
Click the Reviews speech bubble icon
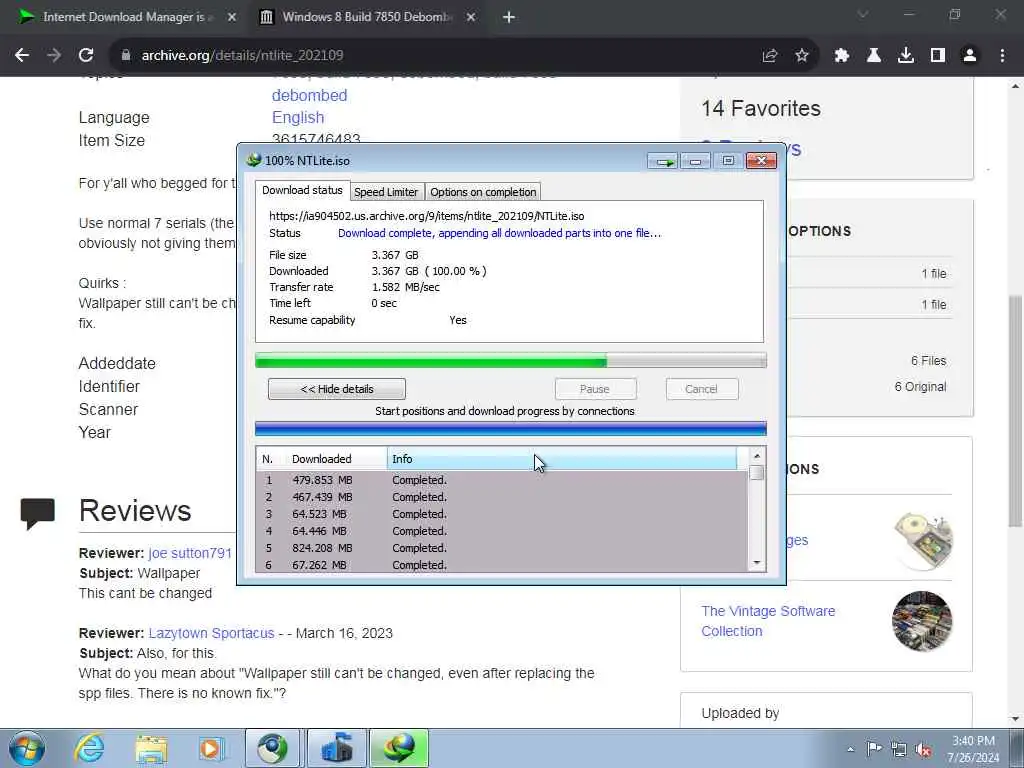[38, 513]
